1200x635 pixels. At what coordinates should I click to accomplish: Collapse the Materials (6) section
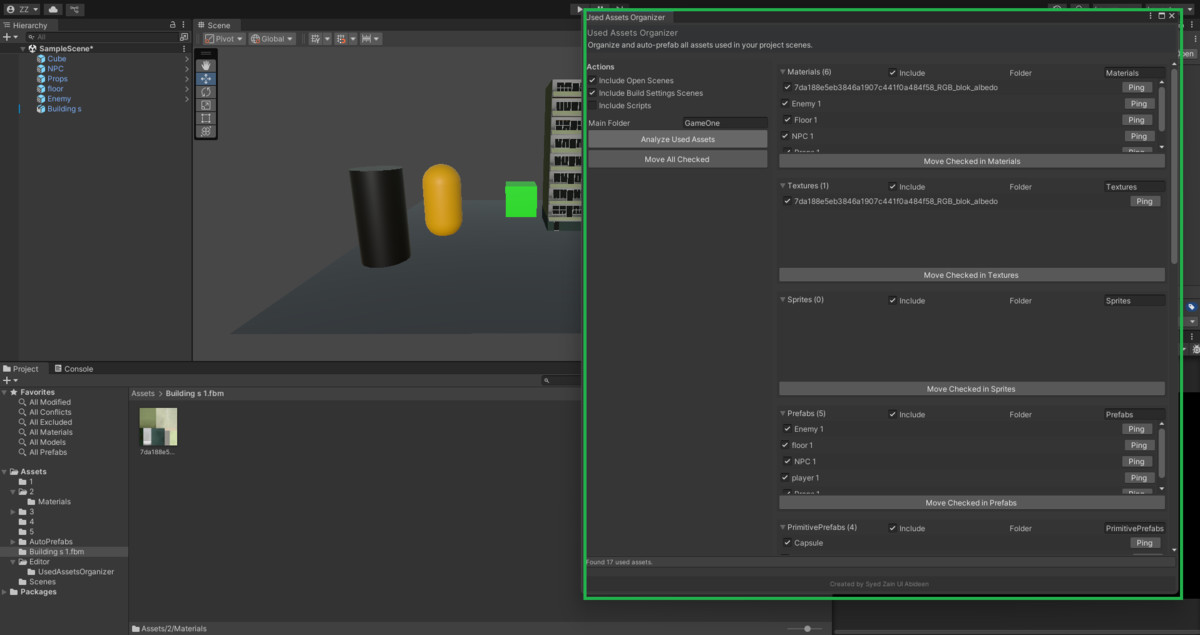click(x=783, y=73)
